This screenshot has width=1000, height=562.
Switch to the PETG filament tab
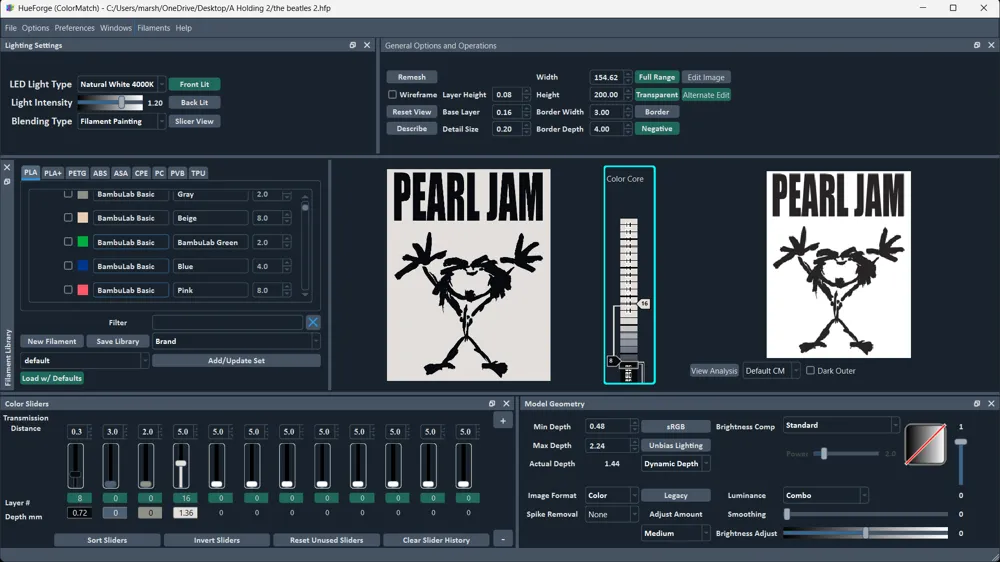(77, 173)
